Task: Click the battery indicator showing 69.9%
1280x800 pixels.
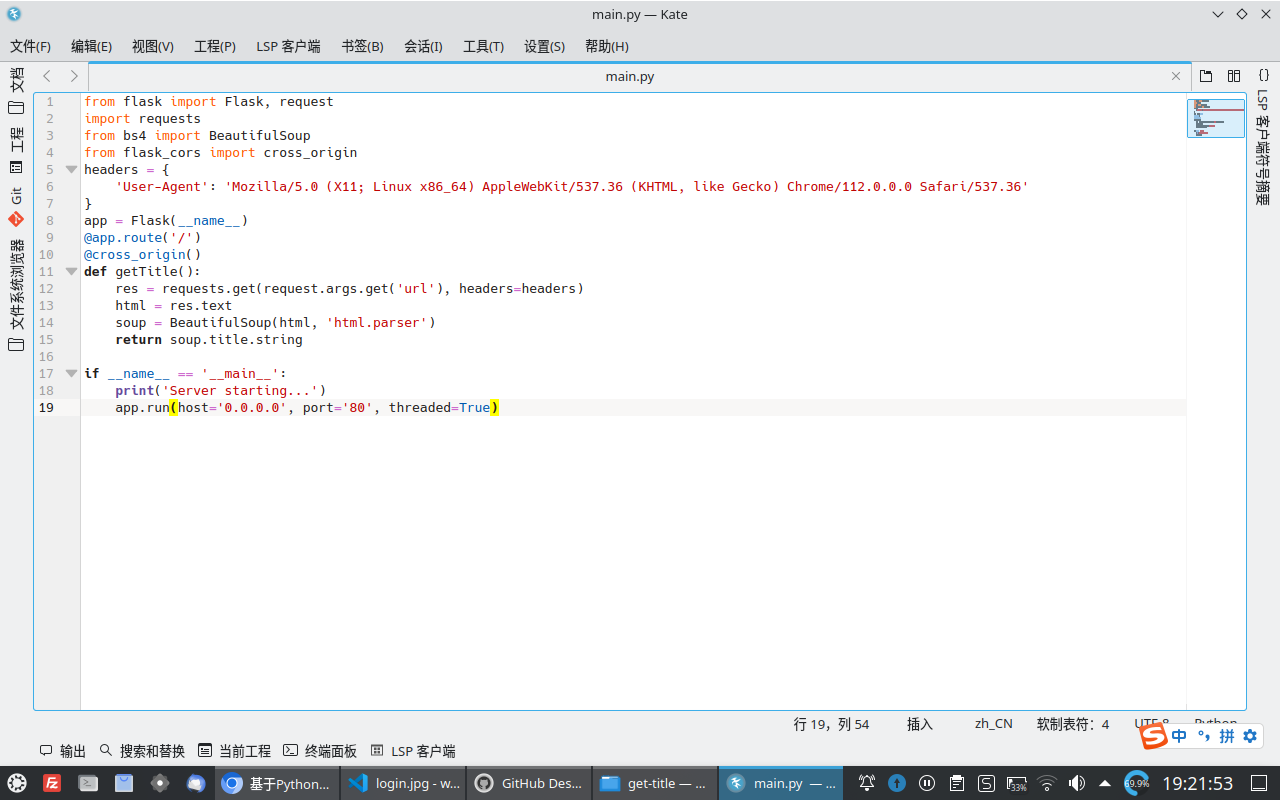Action: coord(1135,783)
